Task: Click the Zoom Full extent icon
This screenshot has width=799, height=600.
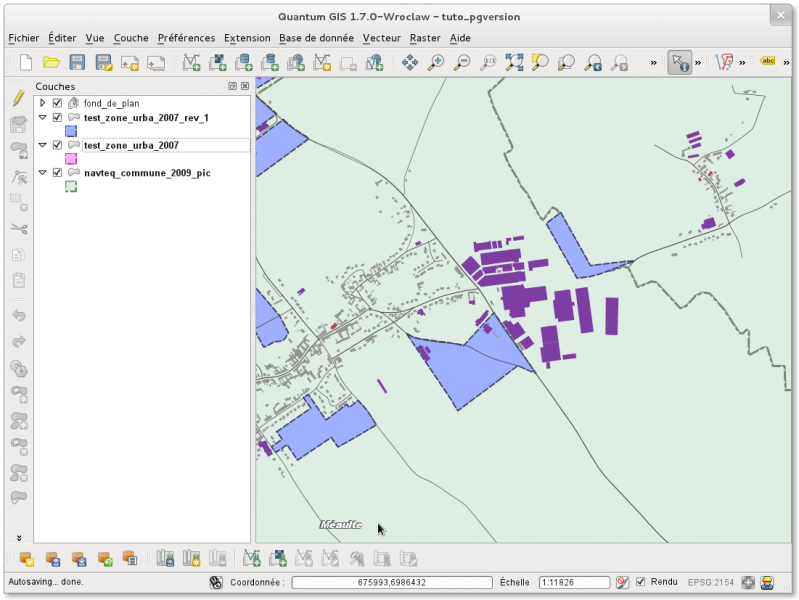Action: click(x=514, y=63)
